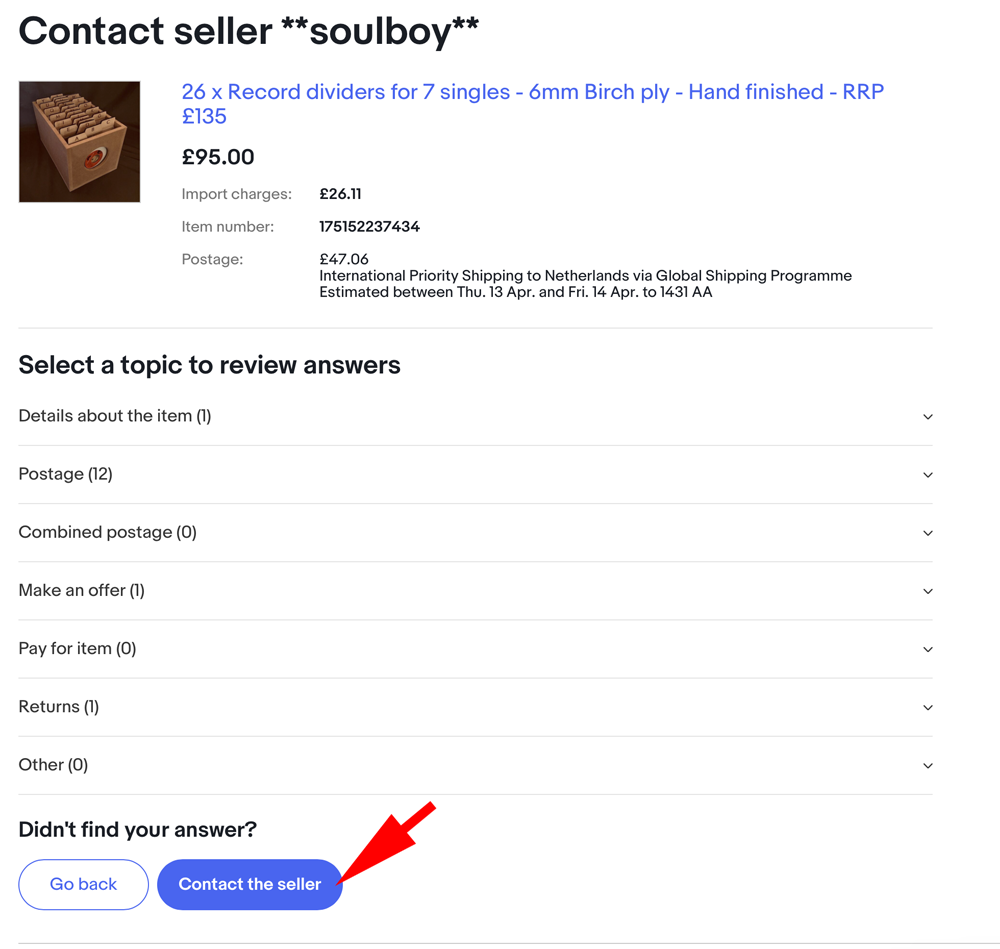
Task: Expand the Other (0) topic label
Action: [53, 764]
